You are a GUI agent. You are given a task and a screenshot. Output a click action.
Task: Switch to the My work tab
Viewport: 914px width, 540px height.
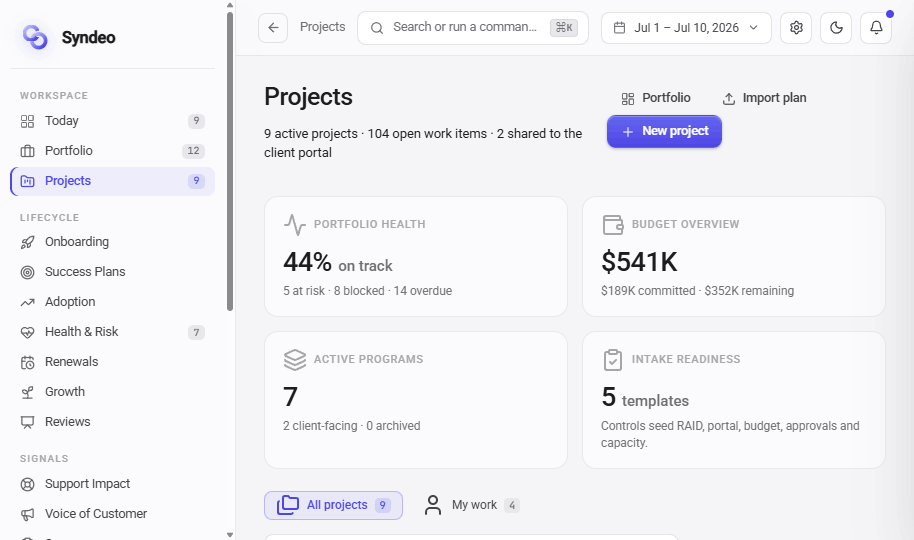(472, 505)
